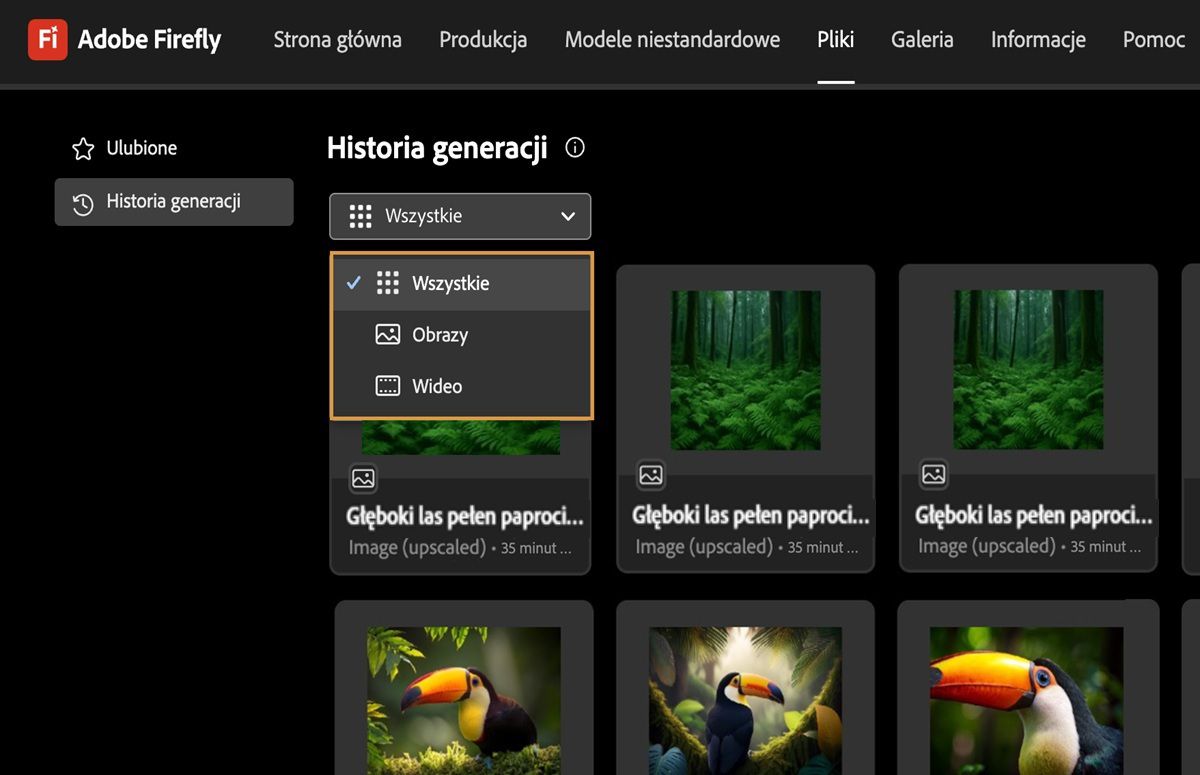Click the image type icon on left fern card
The width and height of the screenshot is (1200, 775).
363,478
